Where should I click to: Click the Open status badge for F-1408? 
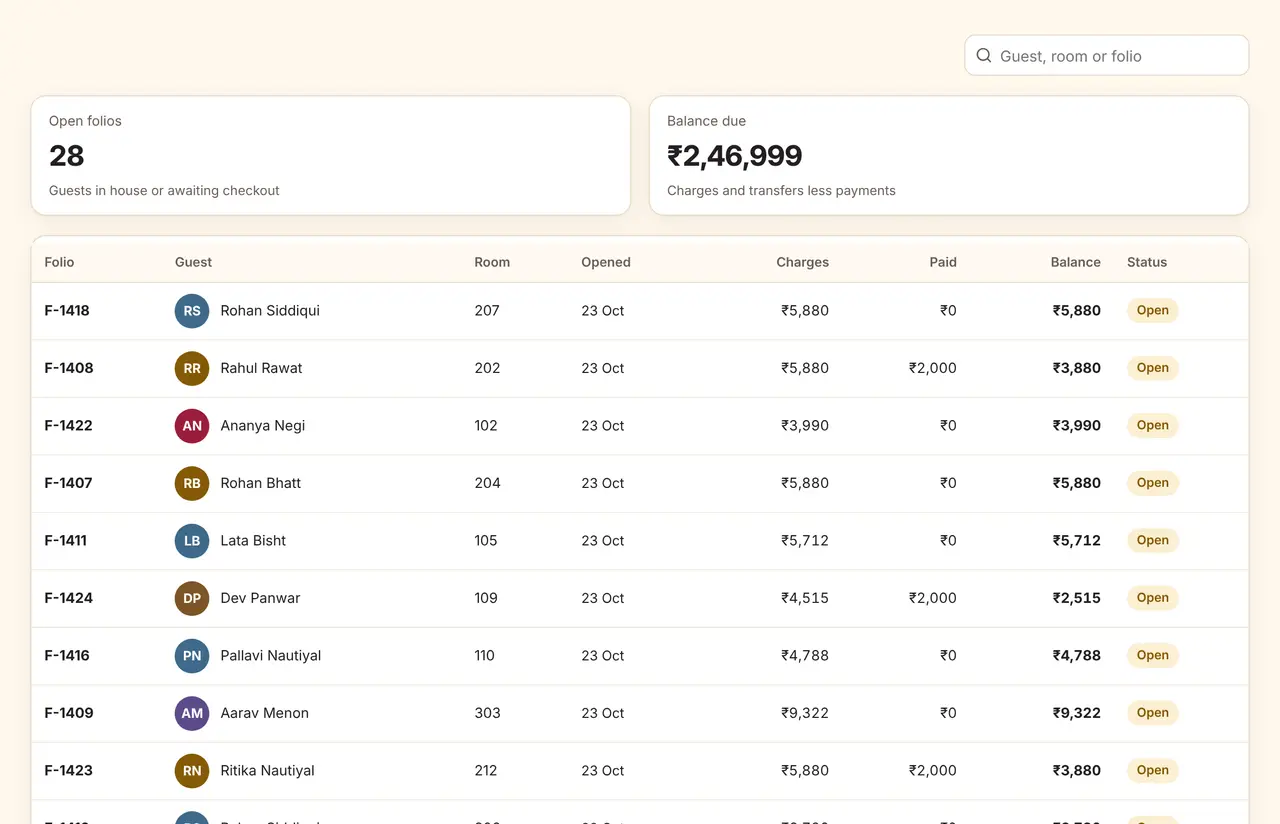(x=1152, y=368)
